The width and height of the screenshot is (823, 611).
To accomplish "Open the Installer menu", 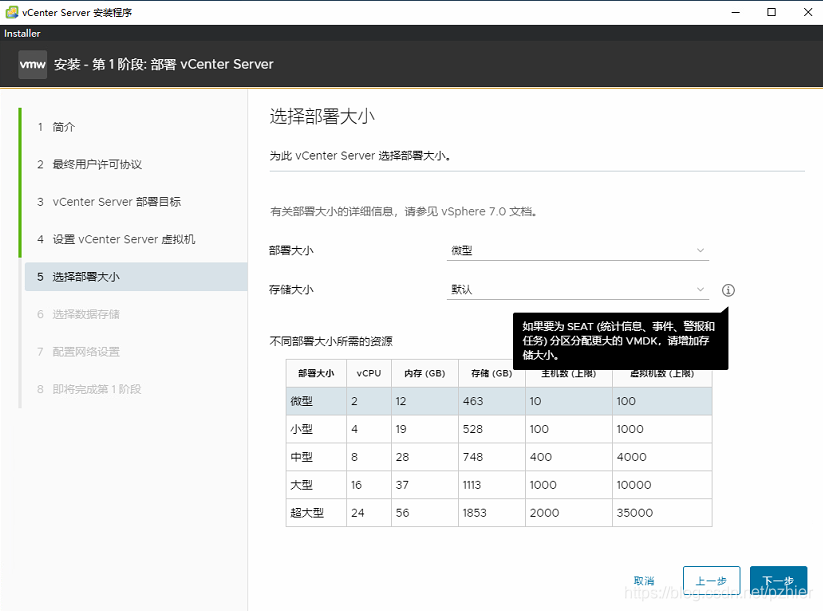I will point(22,33).
